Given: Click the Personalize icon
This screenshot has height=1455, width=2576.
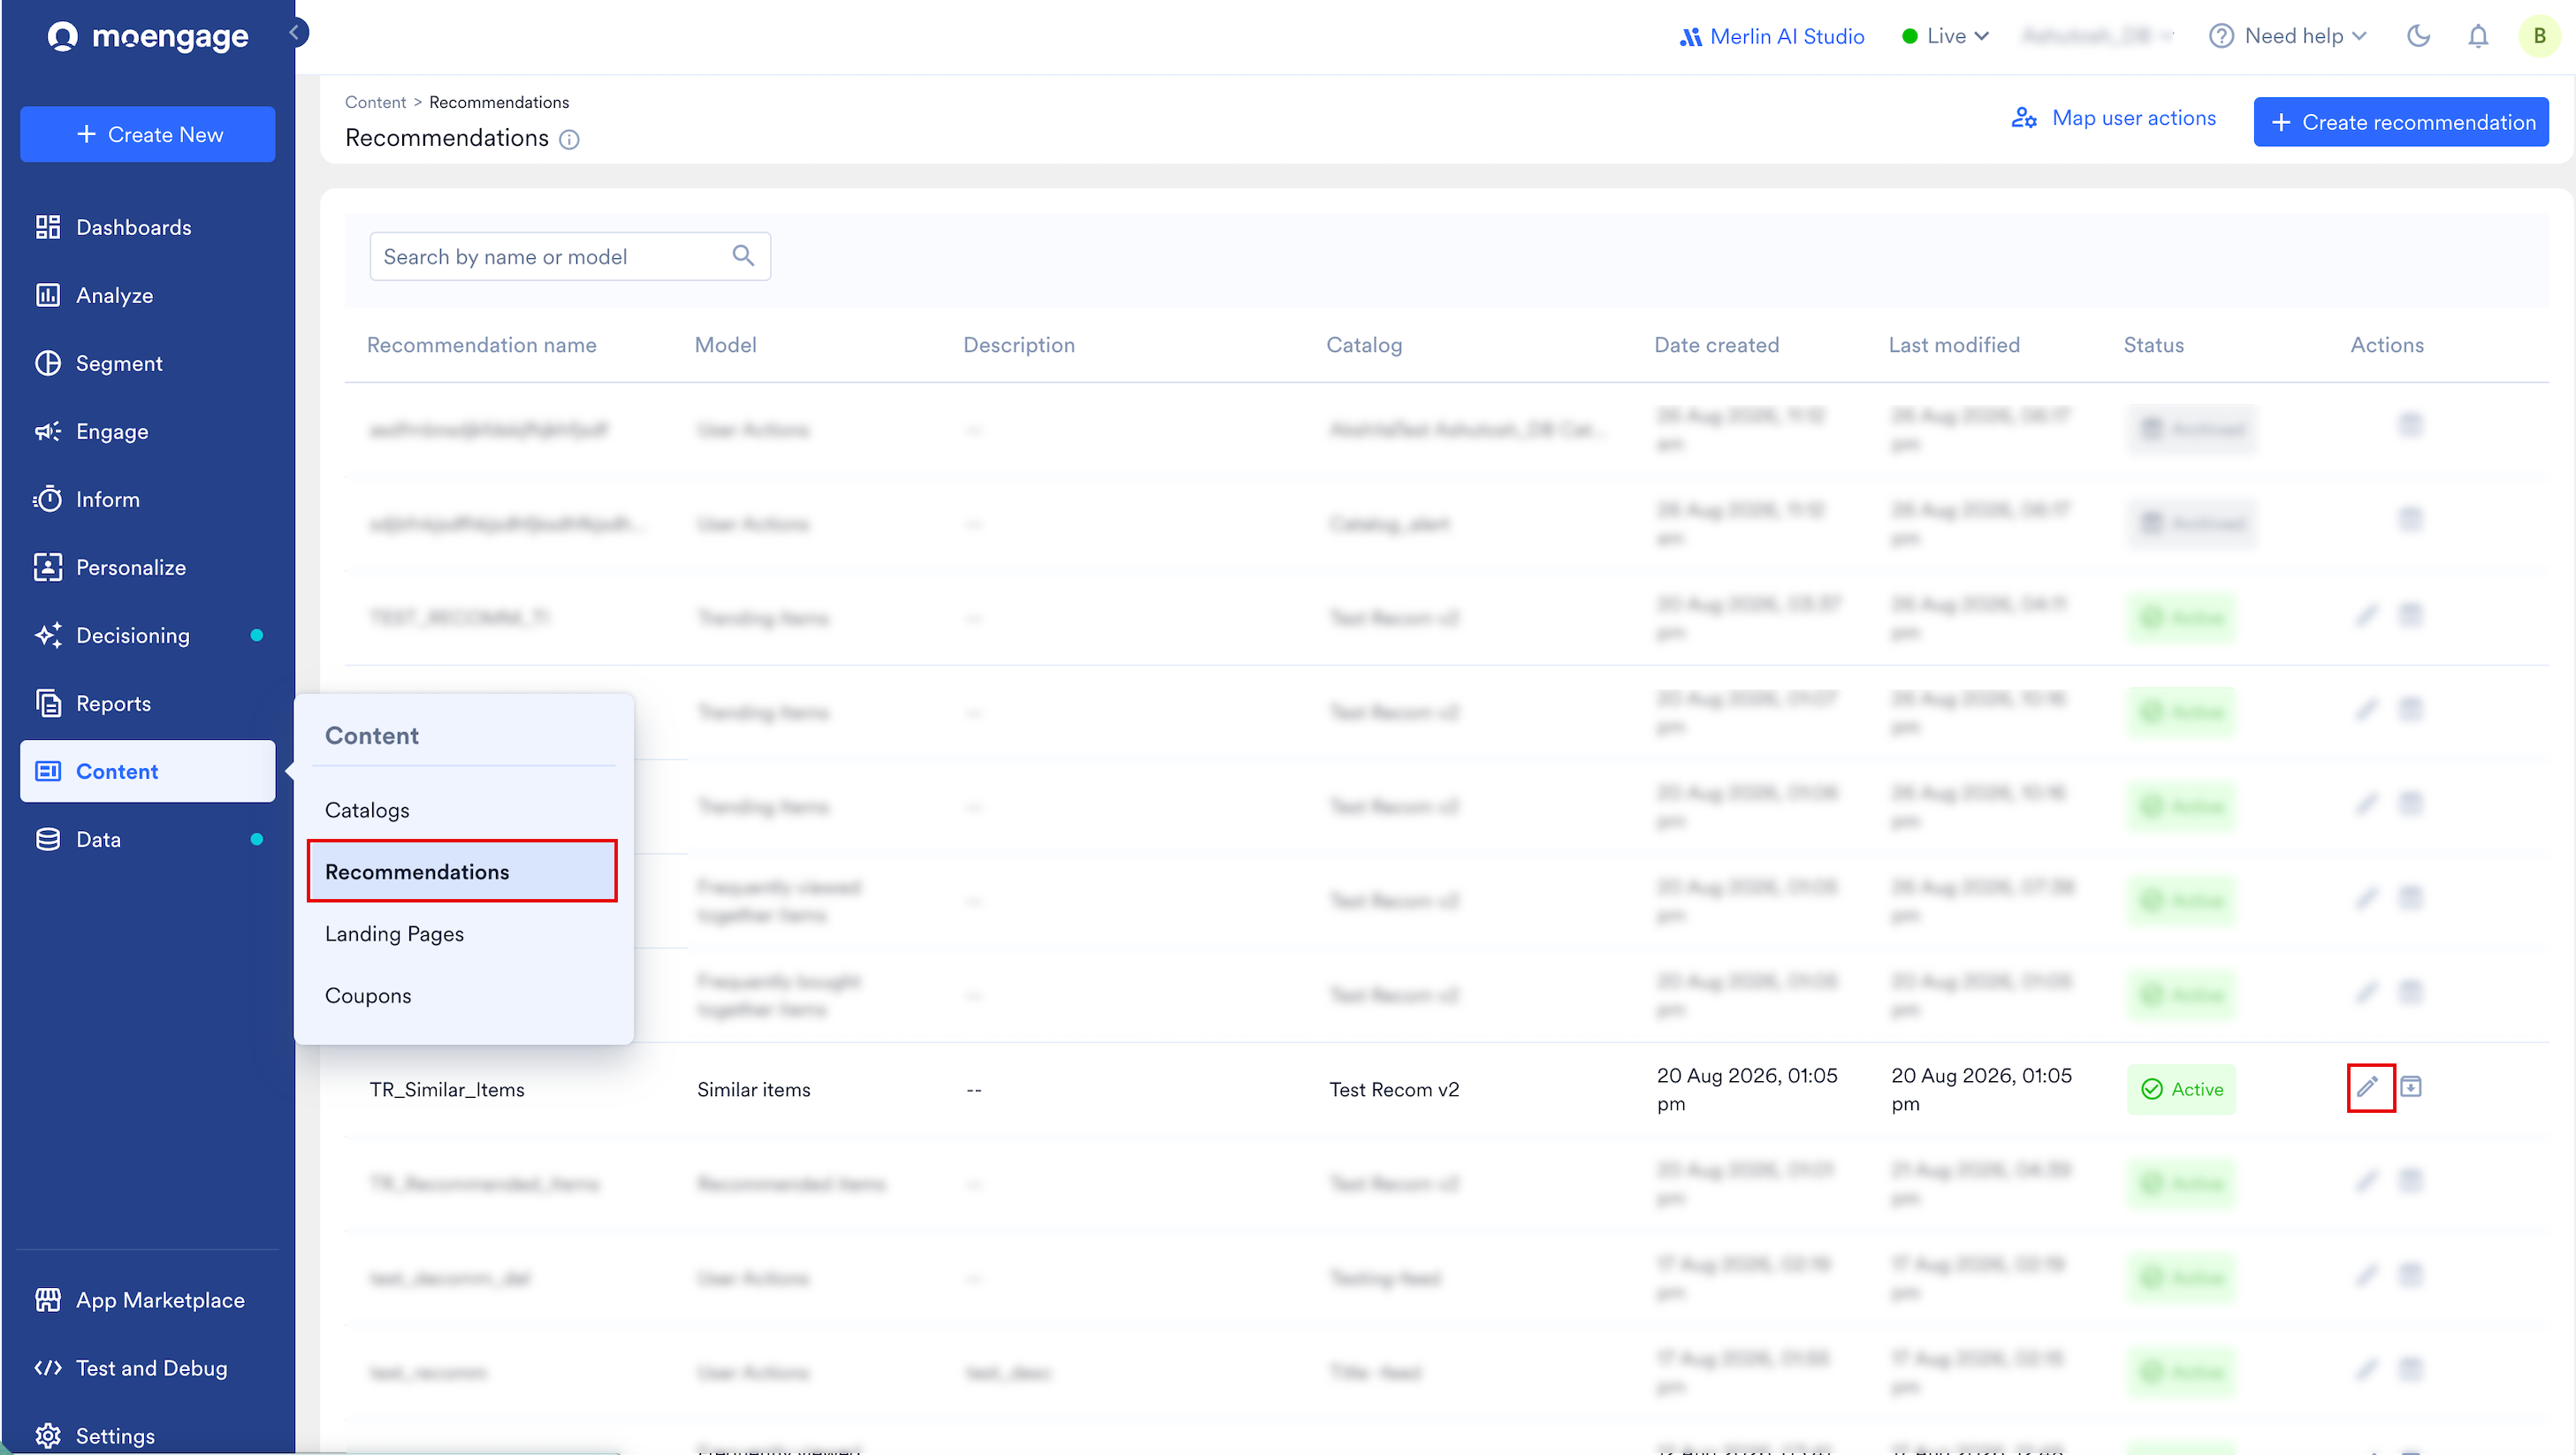Looking at the screenshot, I should click(x=48, y=567).
